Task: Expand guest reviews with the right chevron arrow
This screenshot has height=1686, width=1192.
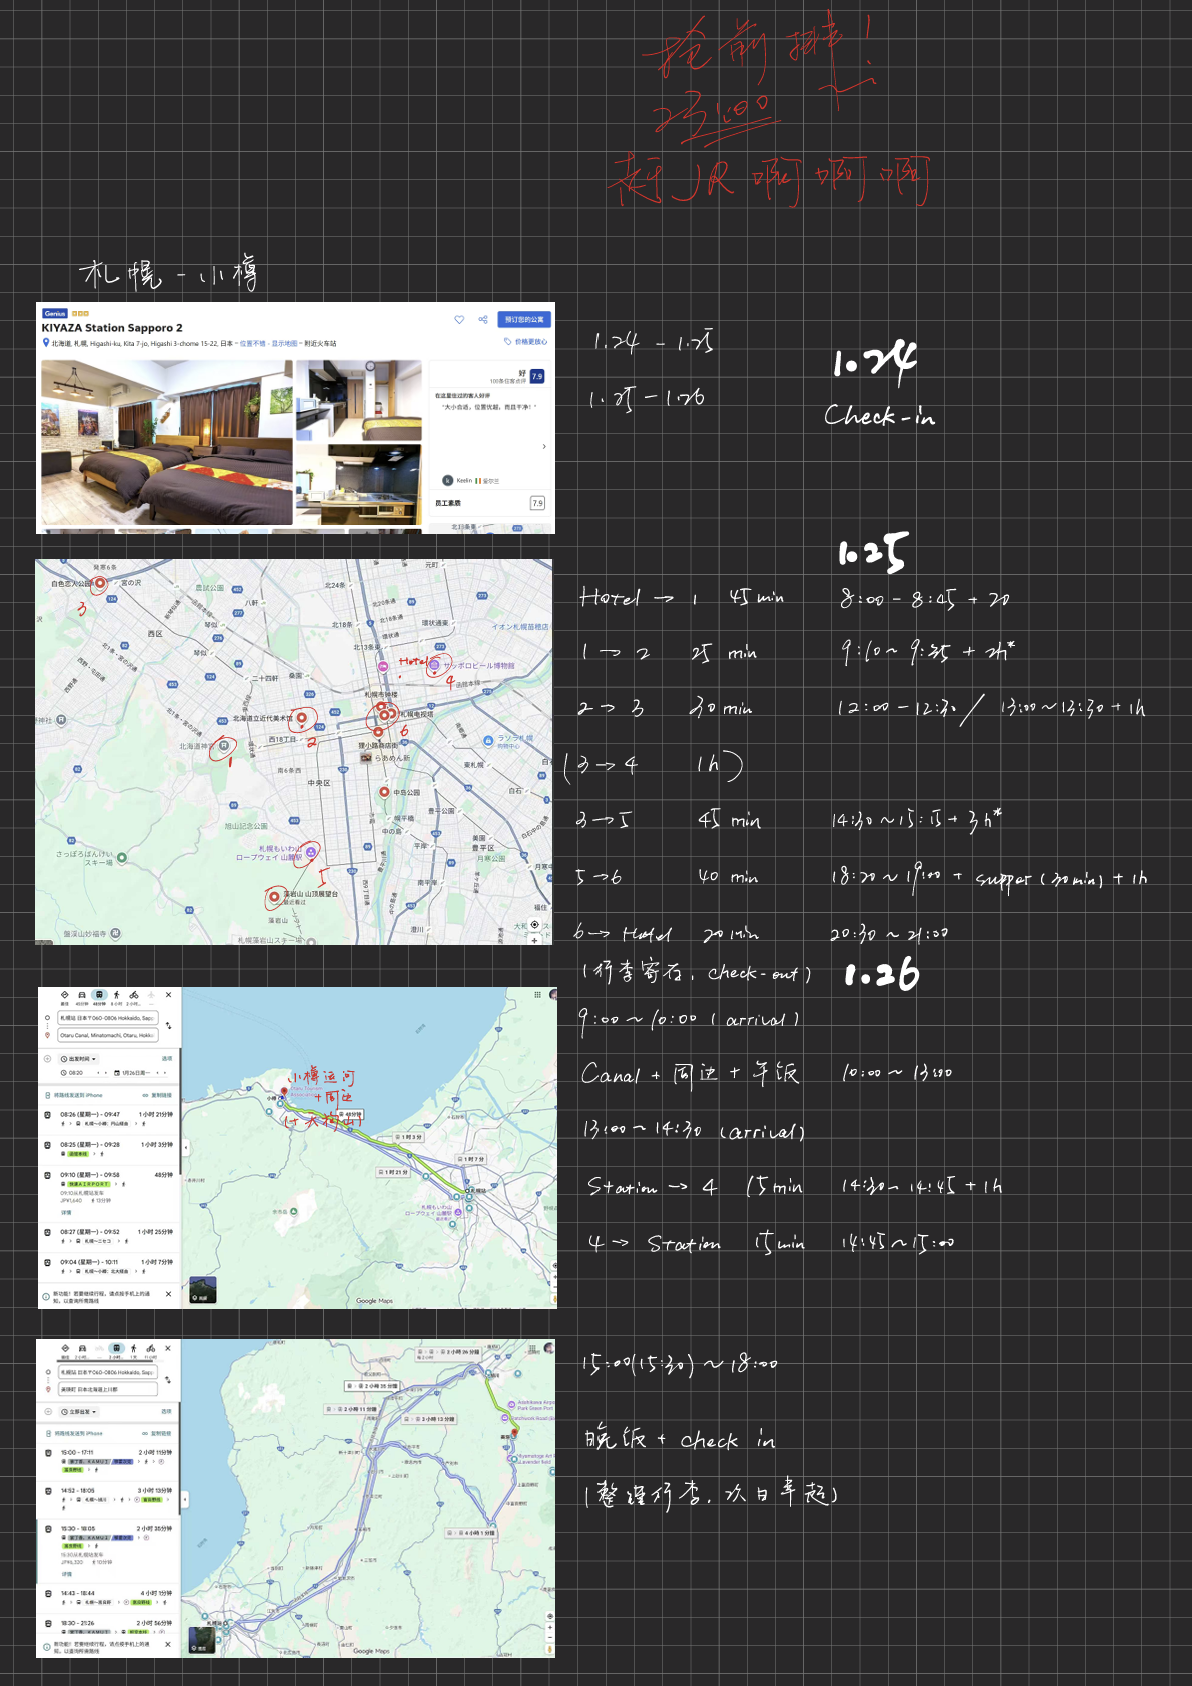Action: coord(544,447)
